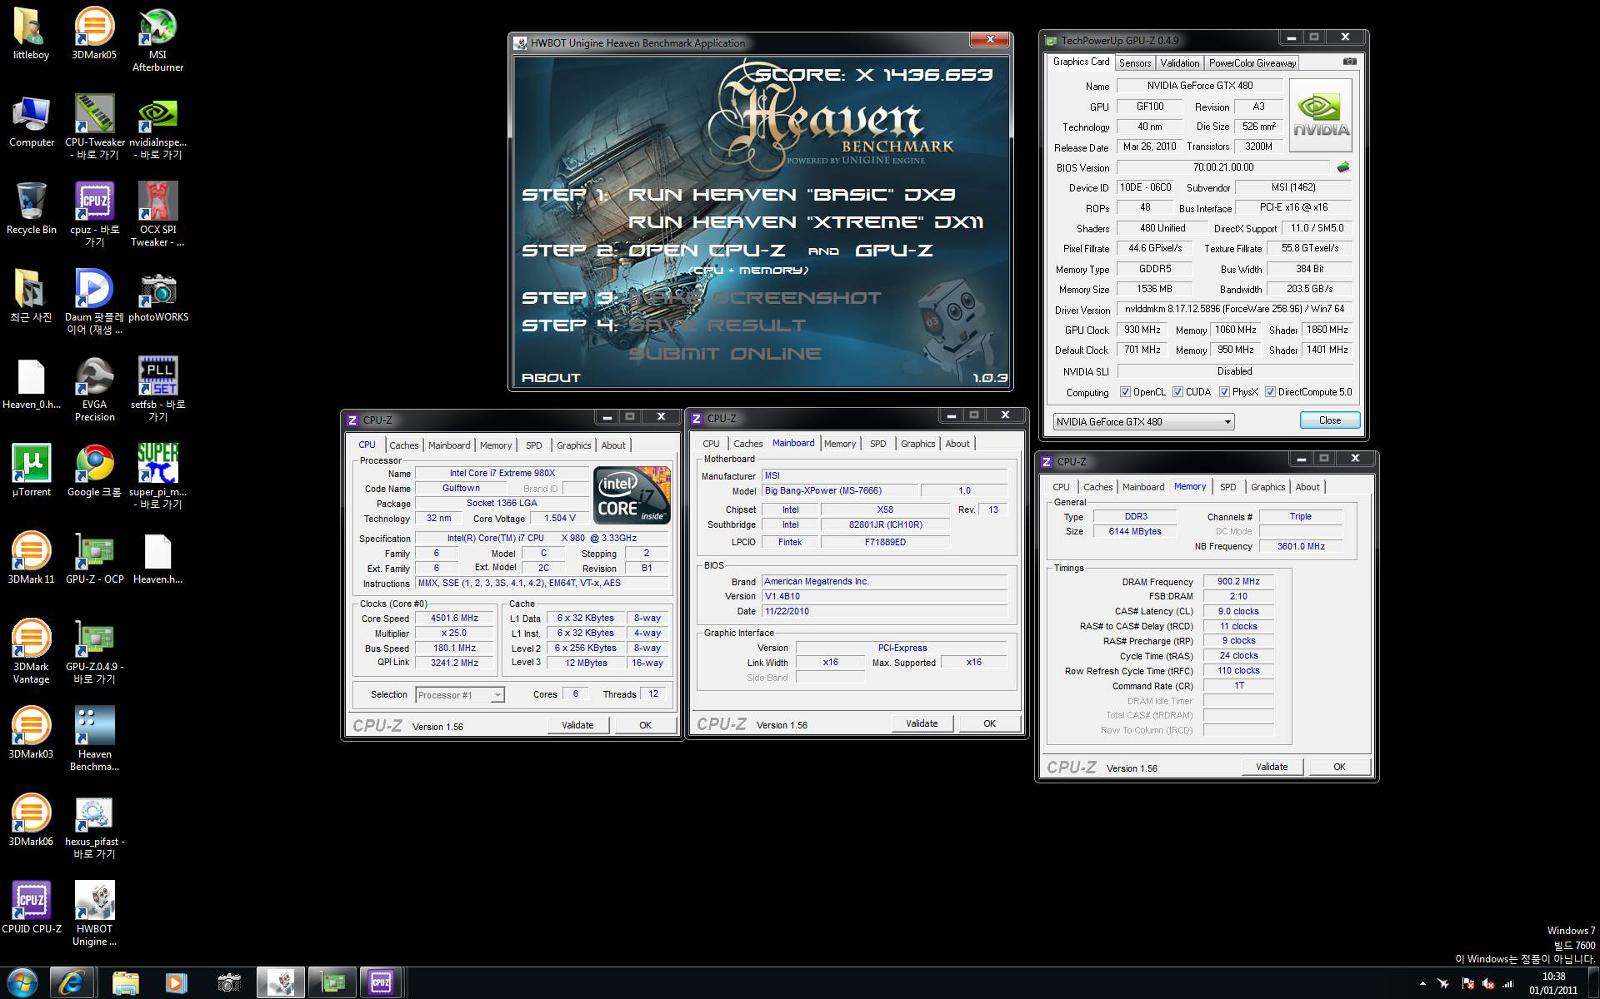Toggle DirectCompute 5.0 checkbox
1600x999 pixels.
click(1270, 392)
